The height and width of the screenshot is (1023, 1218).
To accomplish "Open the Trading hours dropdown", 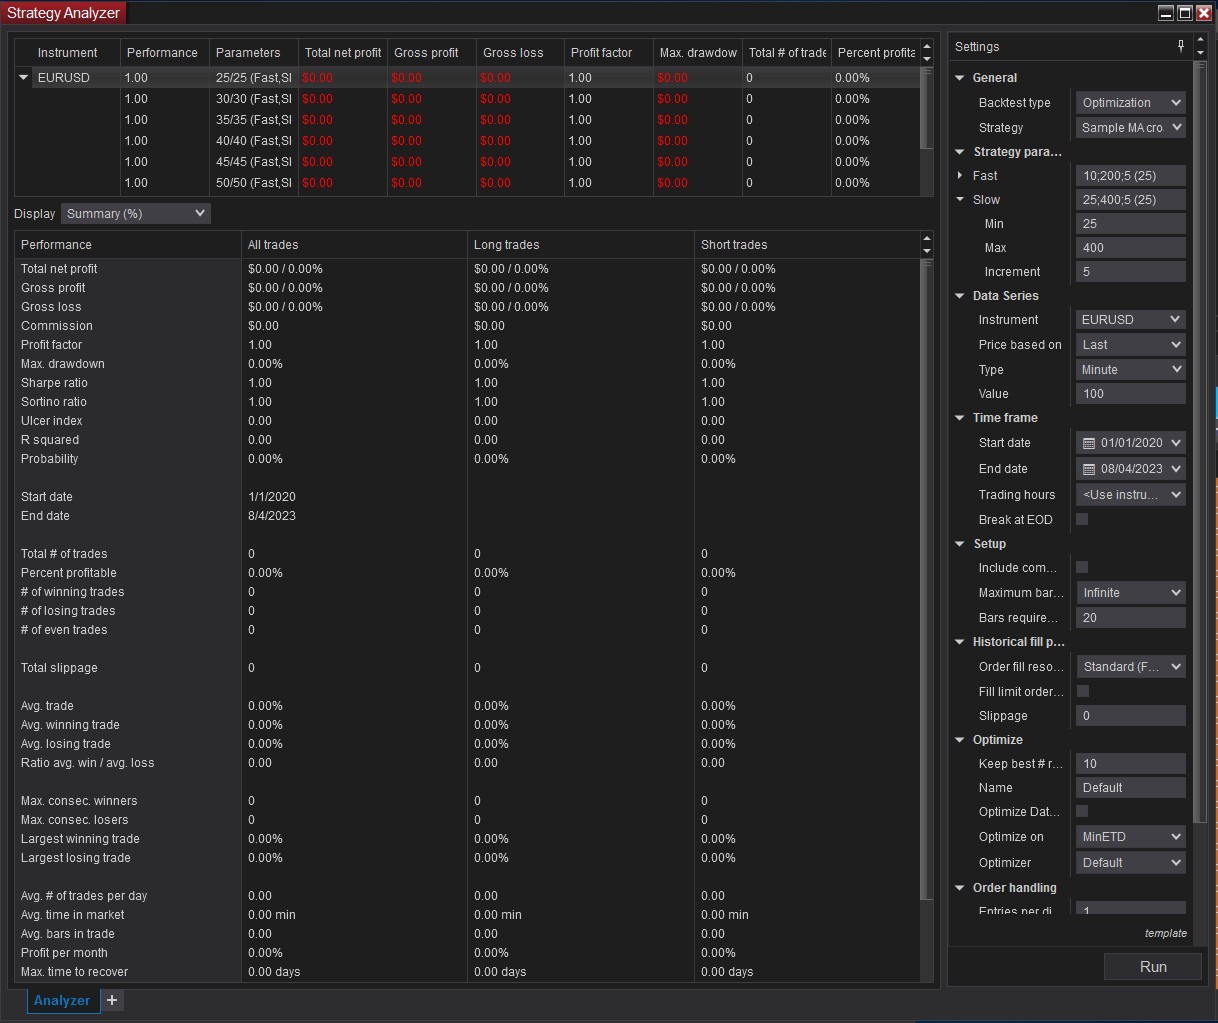I will 1131,495.
